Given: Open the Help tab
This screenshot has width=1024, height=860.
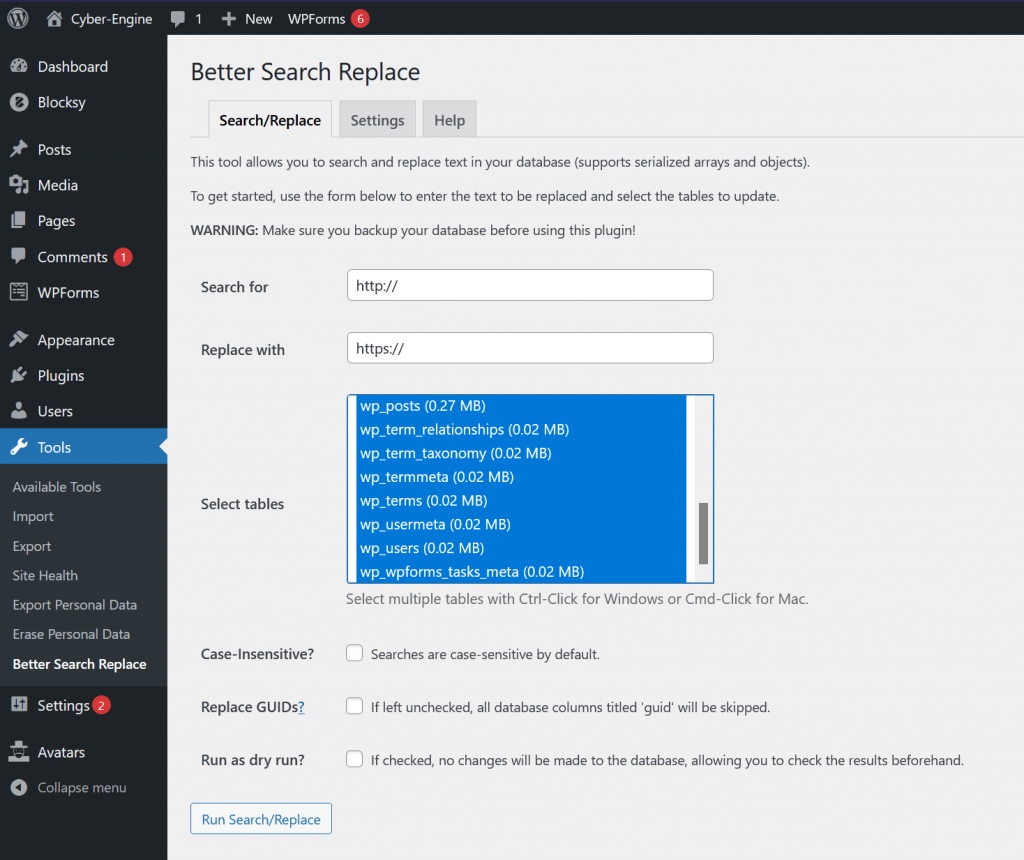Looking at the screenshot, I should pyautogui.click(x=449, y=120).
